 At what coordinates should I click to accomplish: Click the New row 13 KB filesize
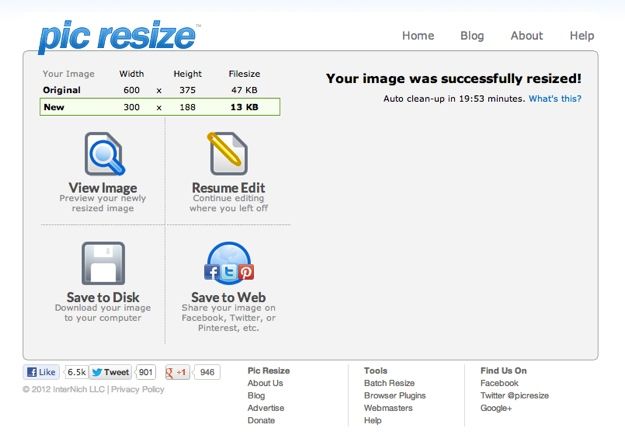coord(244,107)
